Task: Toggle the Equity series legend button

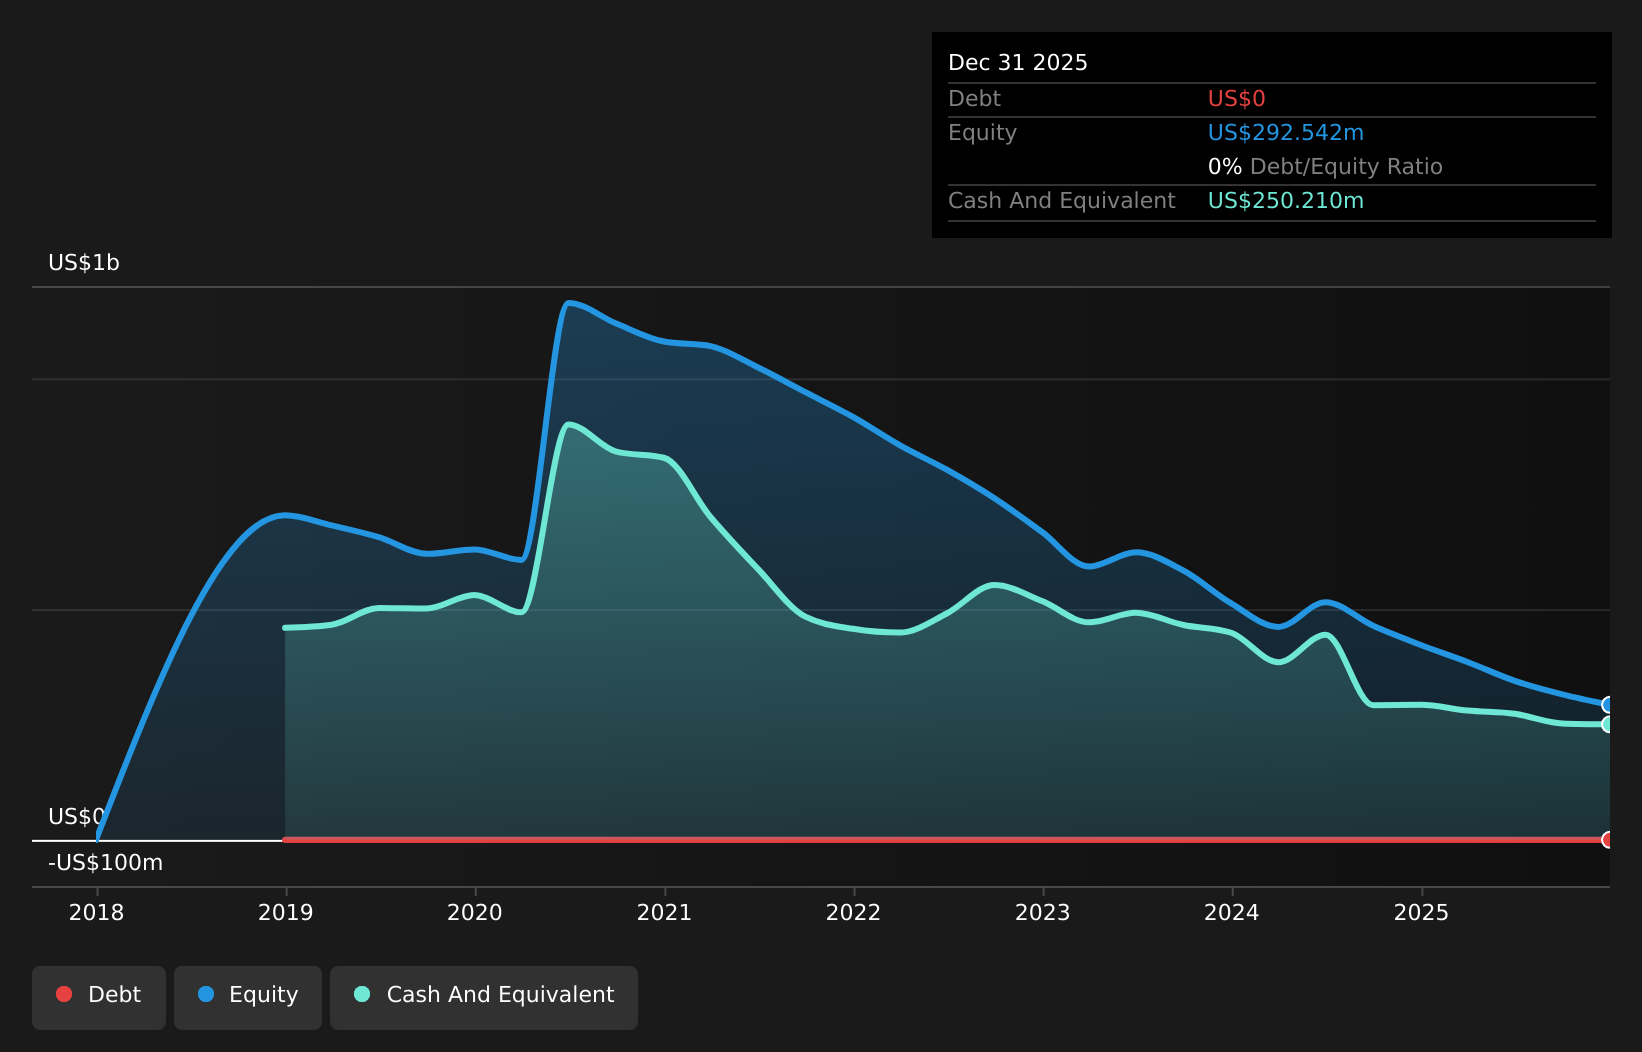Action: coord(248,997)
